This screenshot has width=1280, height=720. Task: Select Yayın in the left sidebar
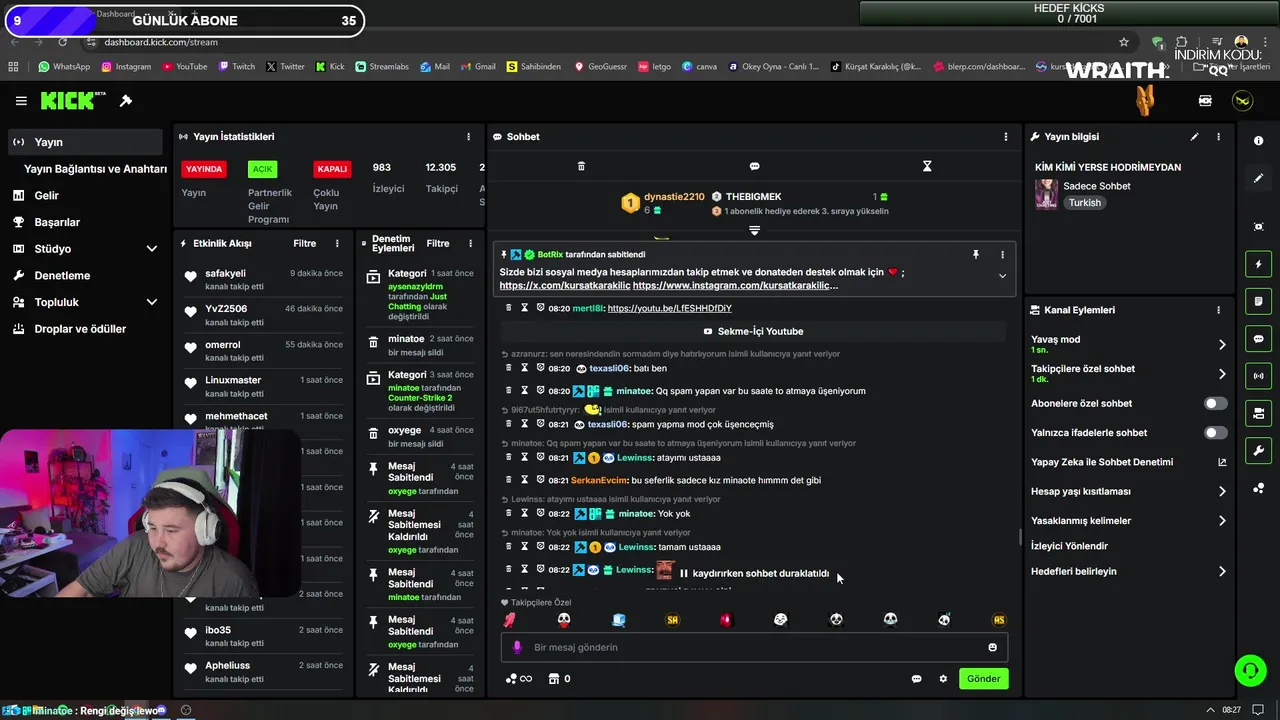pos(86,142)
